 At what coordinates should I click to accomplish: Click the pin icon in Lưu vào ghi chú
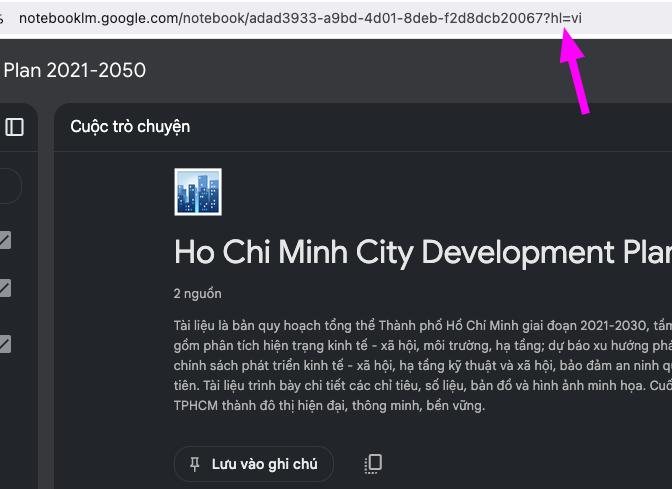click(194, 464)
